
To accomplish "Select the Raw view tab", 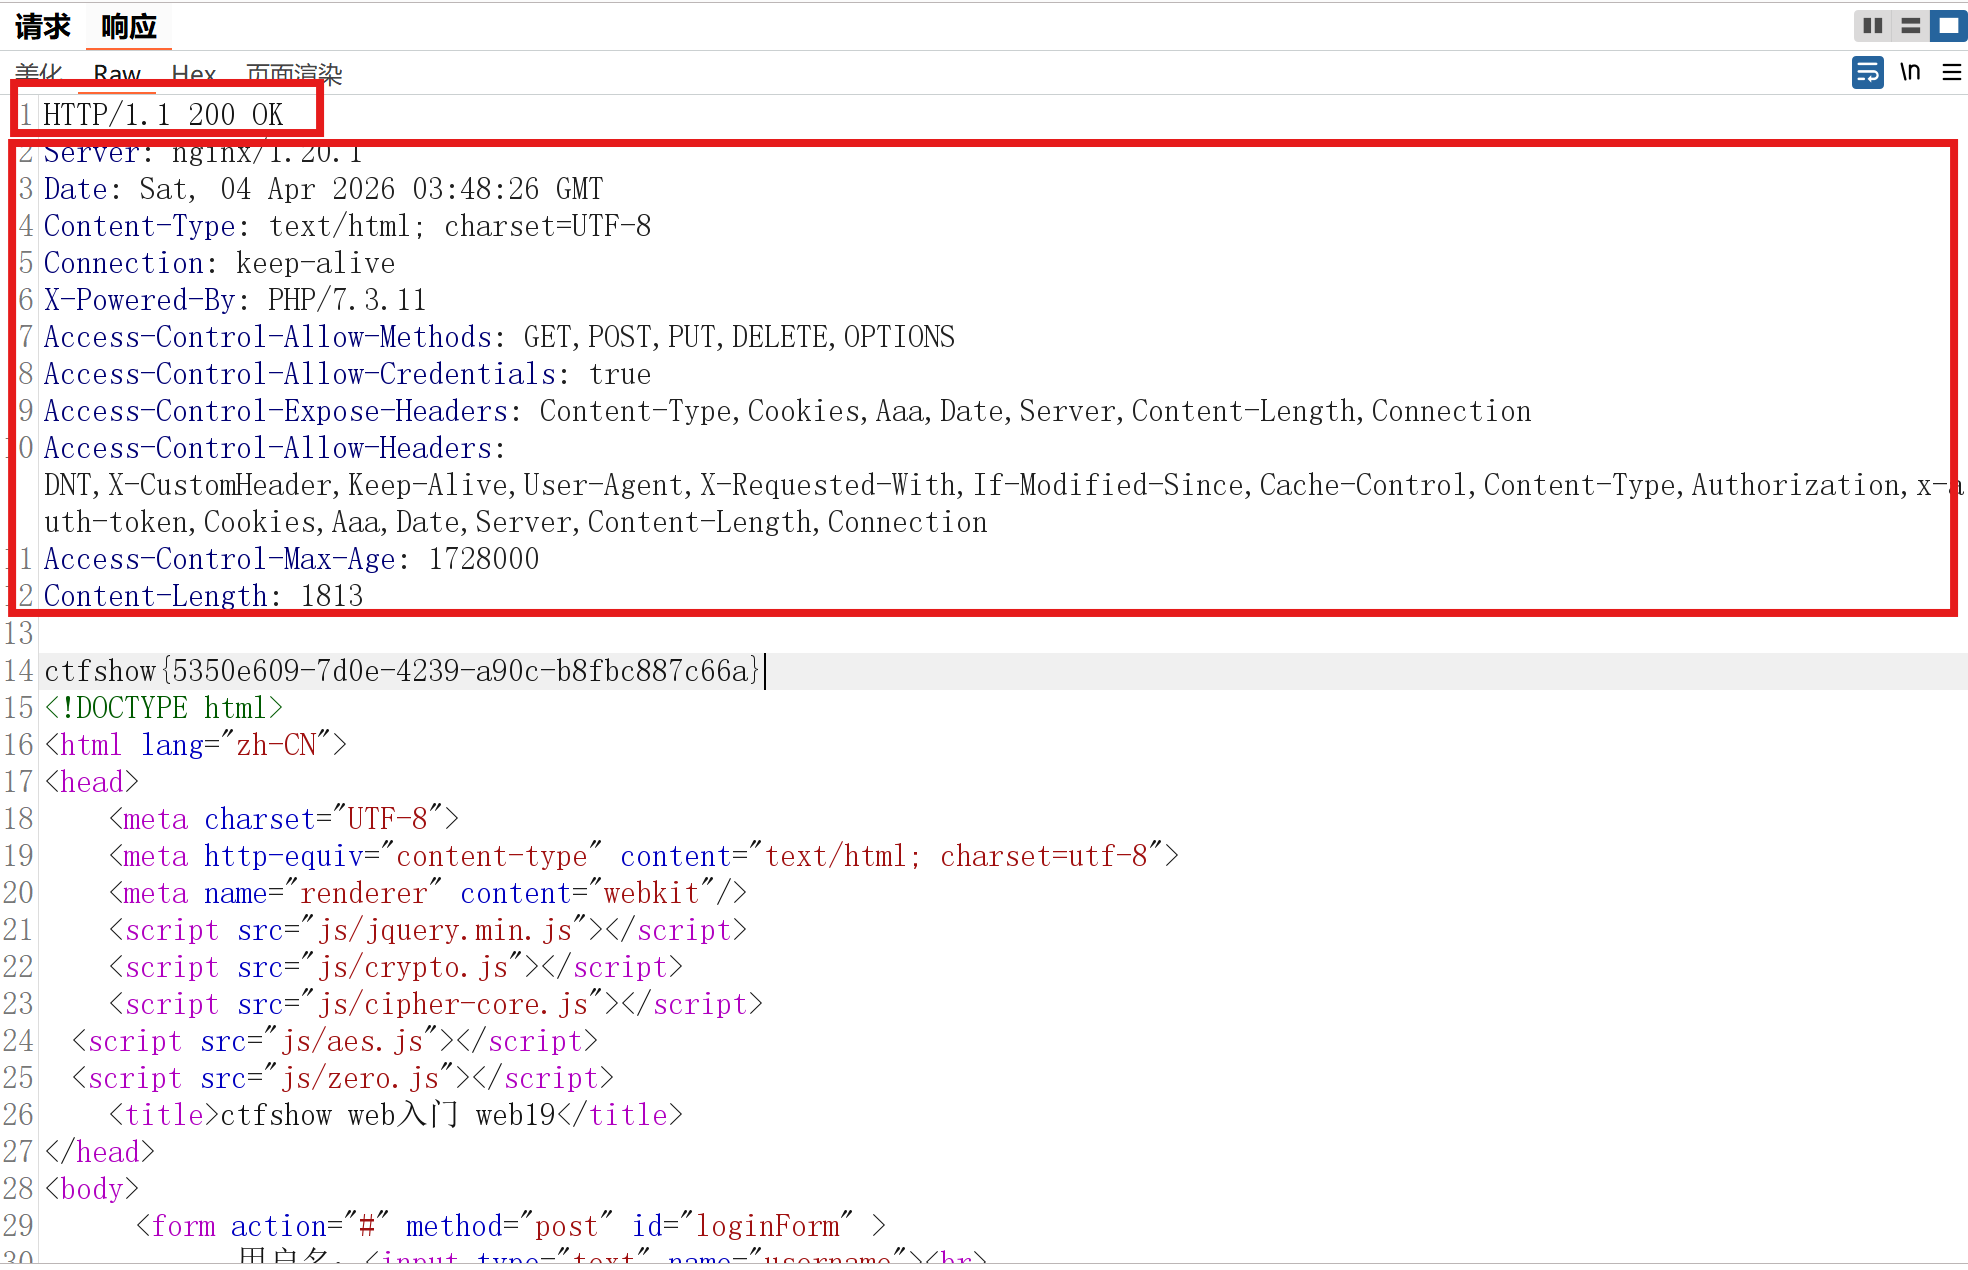I will point(117,73).
